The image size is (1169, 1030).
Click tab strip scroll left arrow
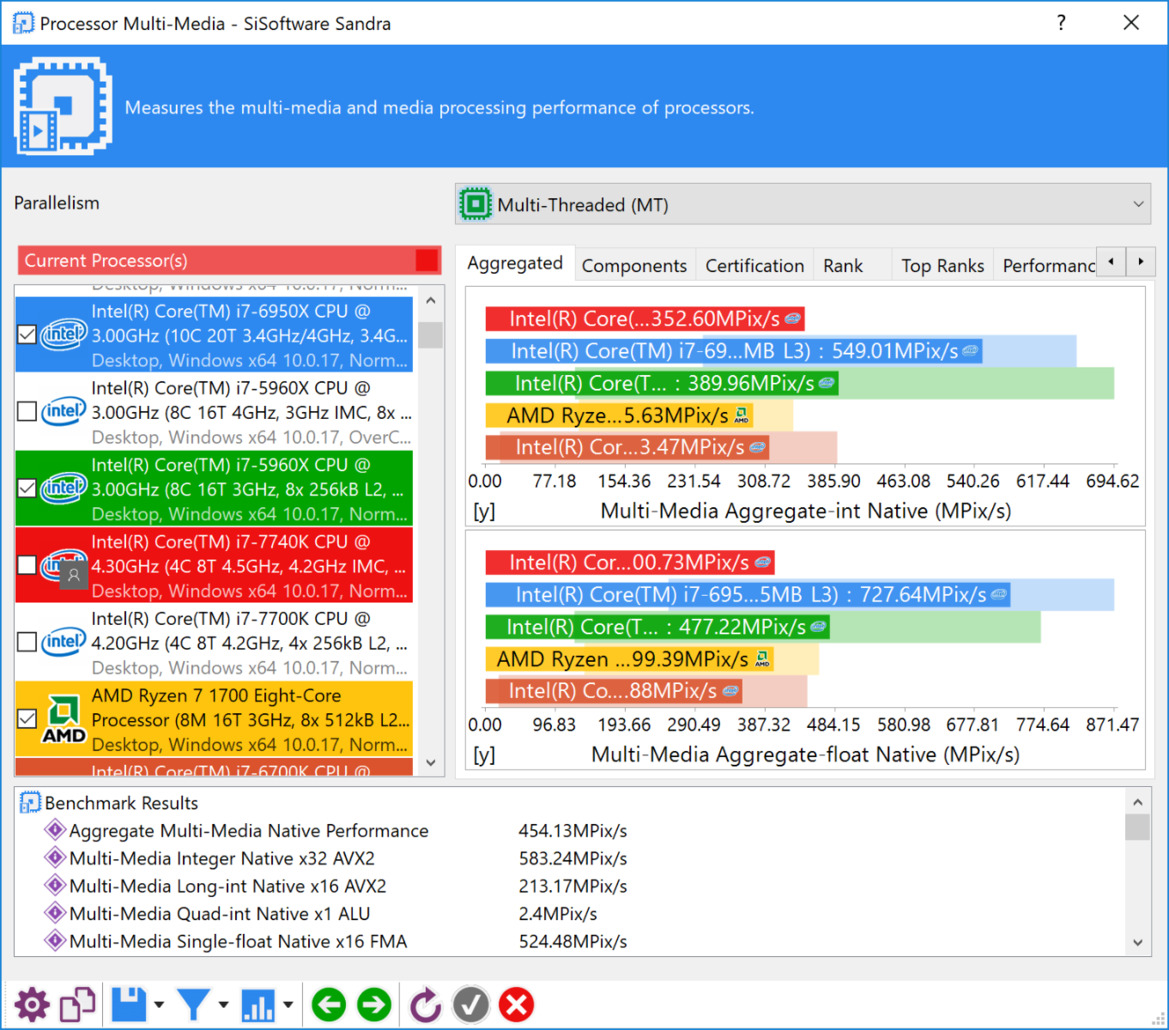click(x=1111, y=262)
